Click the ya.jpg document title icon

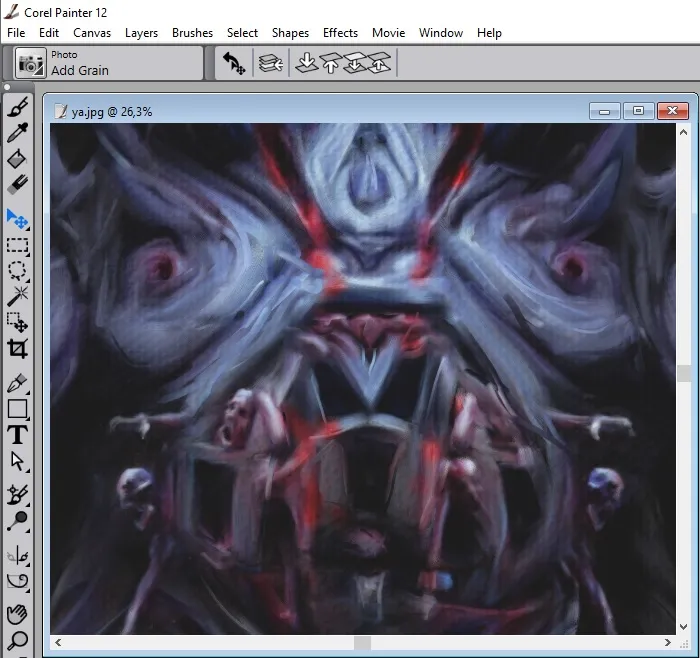60,111
